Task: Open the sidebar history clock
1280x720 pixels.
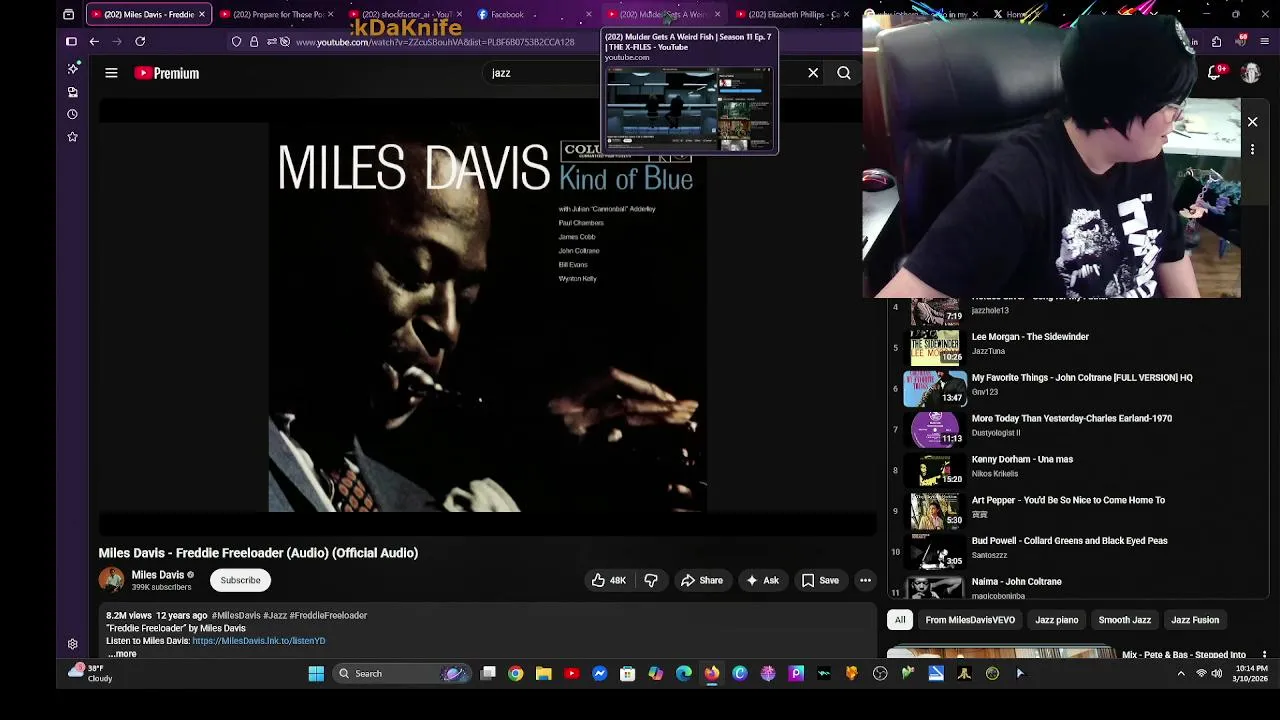Action: (72, 114)
